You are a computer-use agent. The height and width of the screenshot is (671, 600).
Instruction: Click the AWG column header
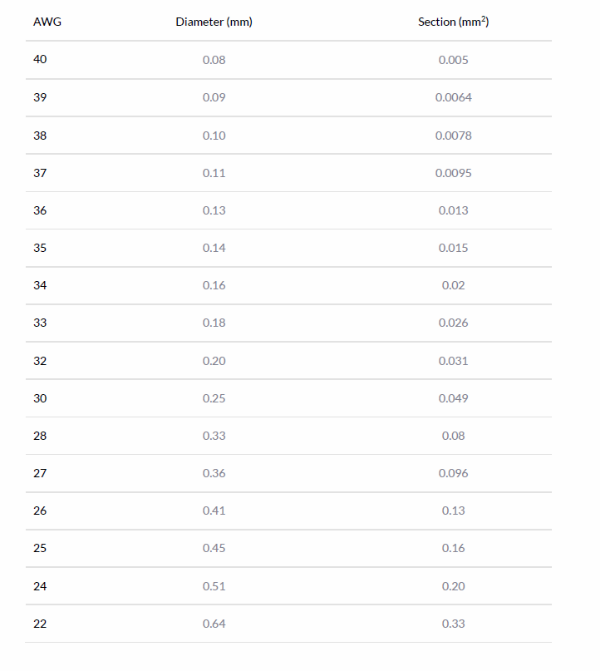(48, 22)
